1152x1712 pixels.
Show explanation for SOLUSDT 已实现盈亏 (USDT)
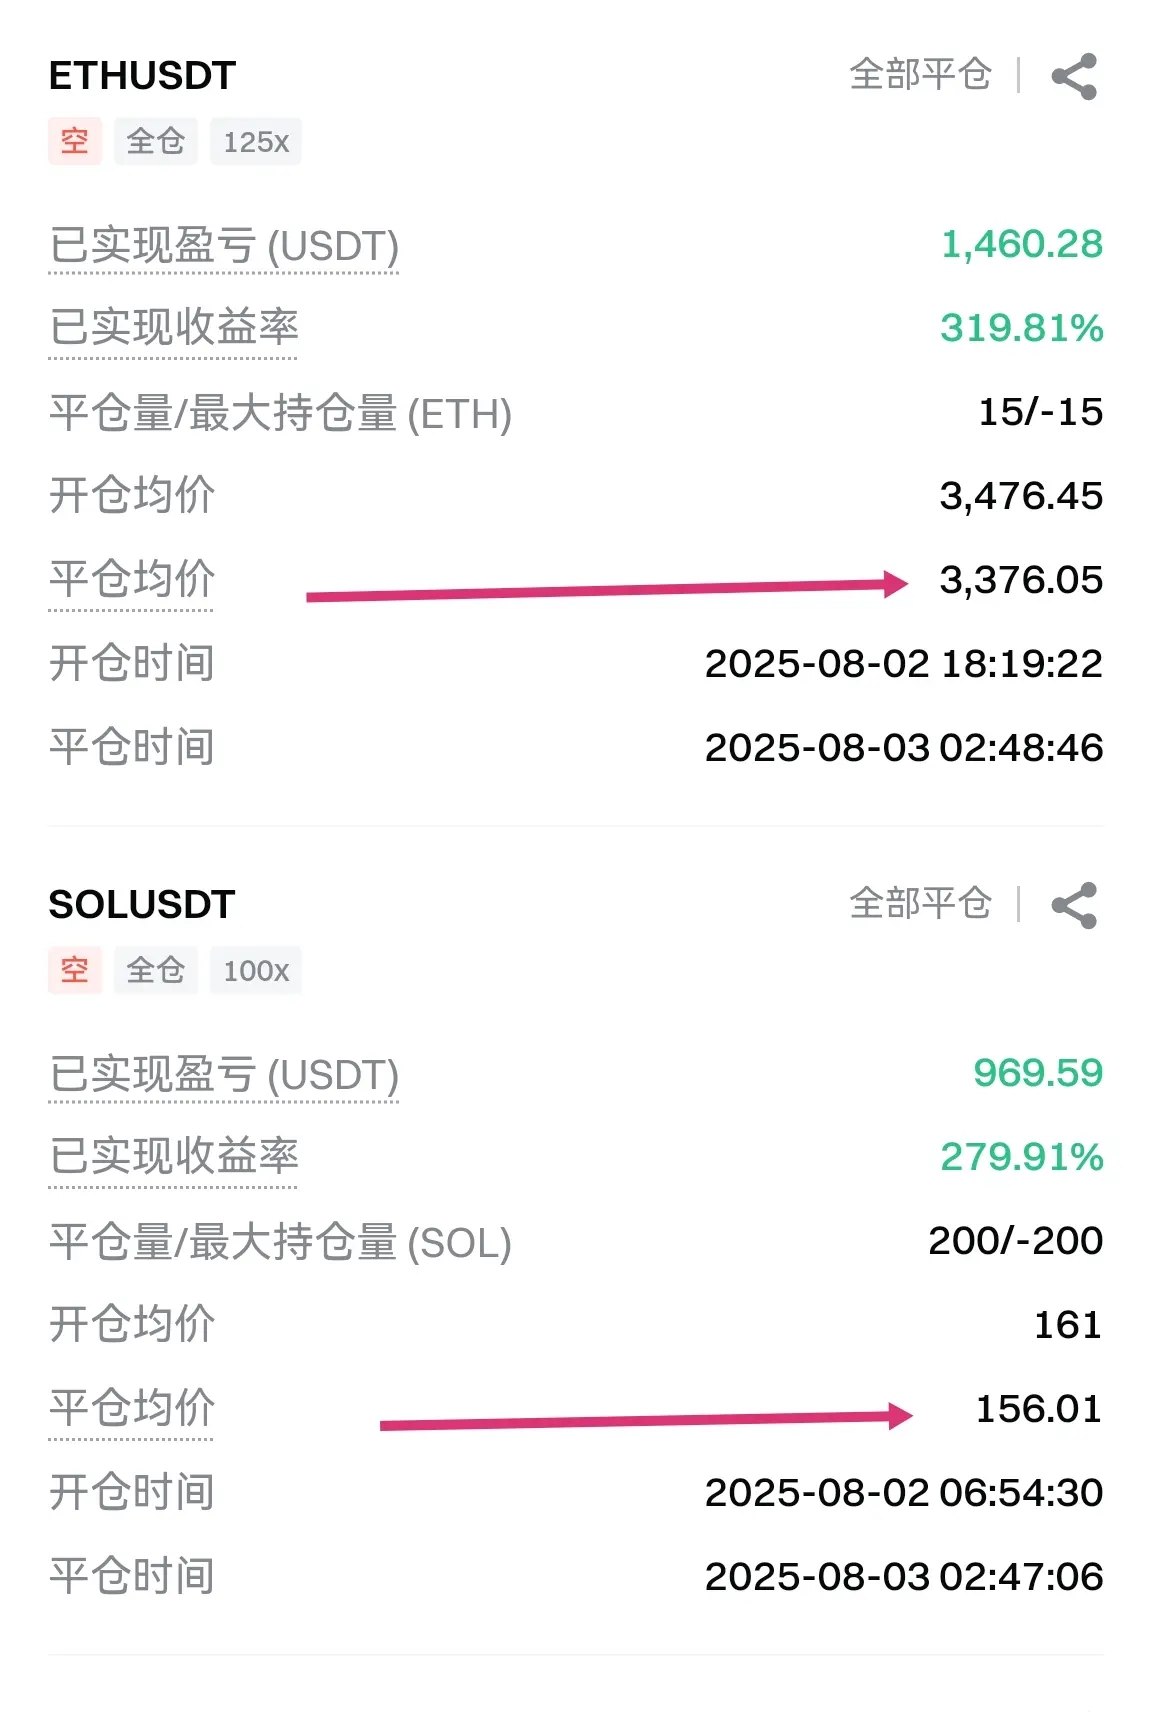pos(224,1076)
